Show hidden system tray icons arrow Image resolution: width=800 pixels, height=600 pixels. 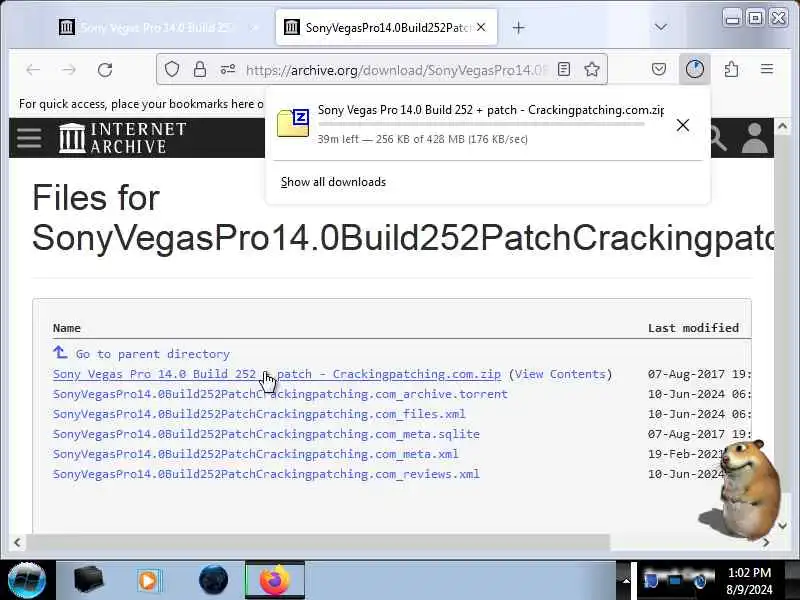click(626, 581)
